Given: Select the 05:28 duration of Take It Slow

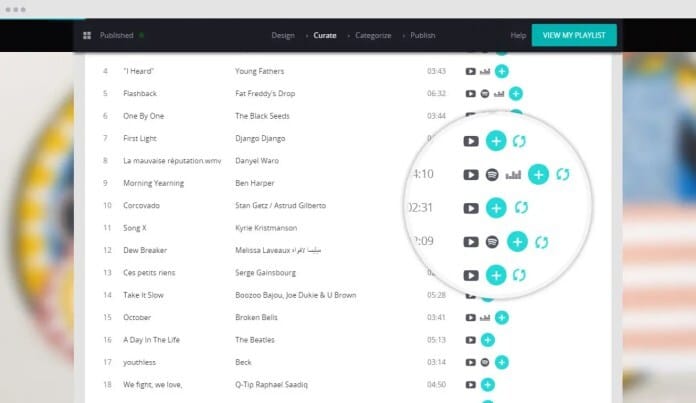Looking at the screenshot, I should point(436,295).
